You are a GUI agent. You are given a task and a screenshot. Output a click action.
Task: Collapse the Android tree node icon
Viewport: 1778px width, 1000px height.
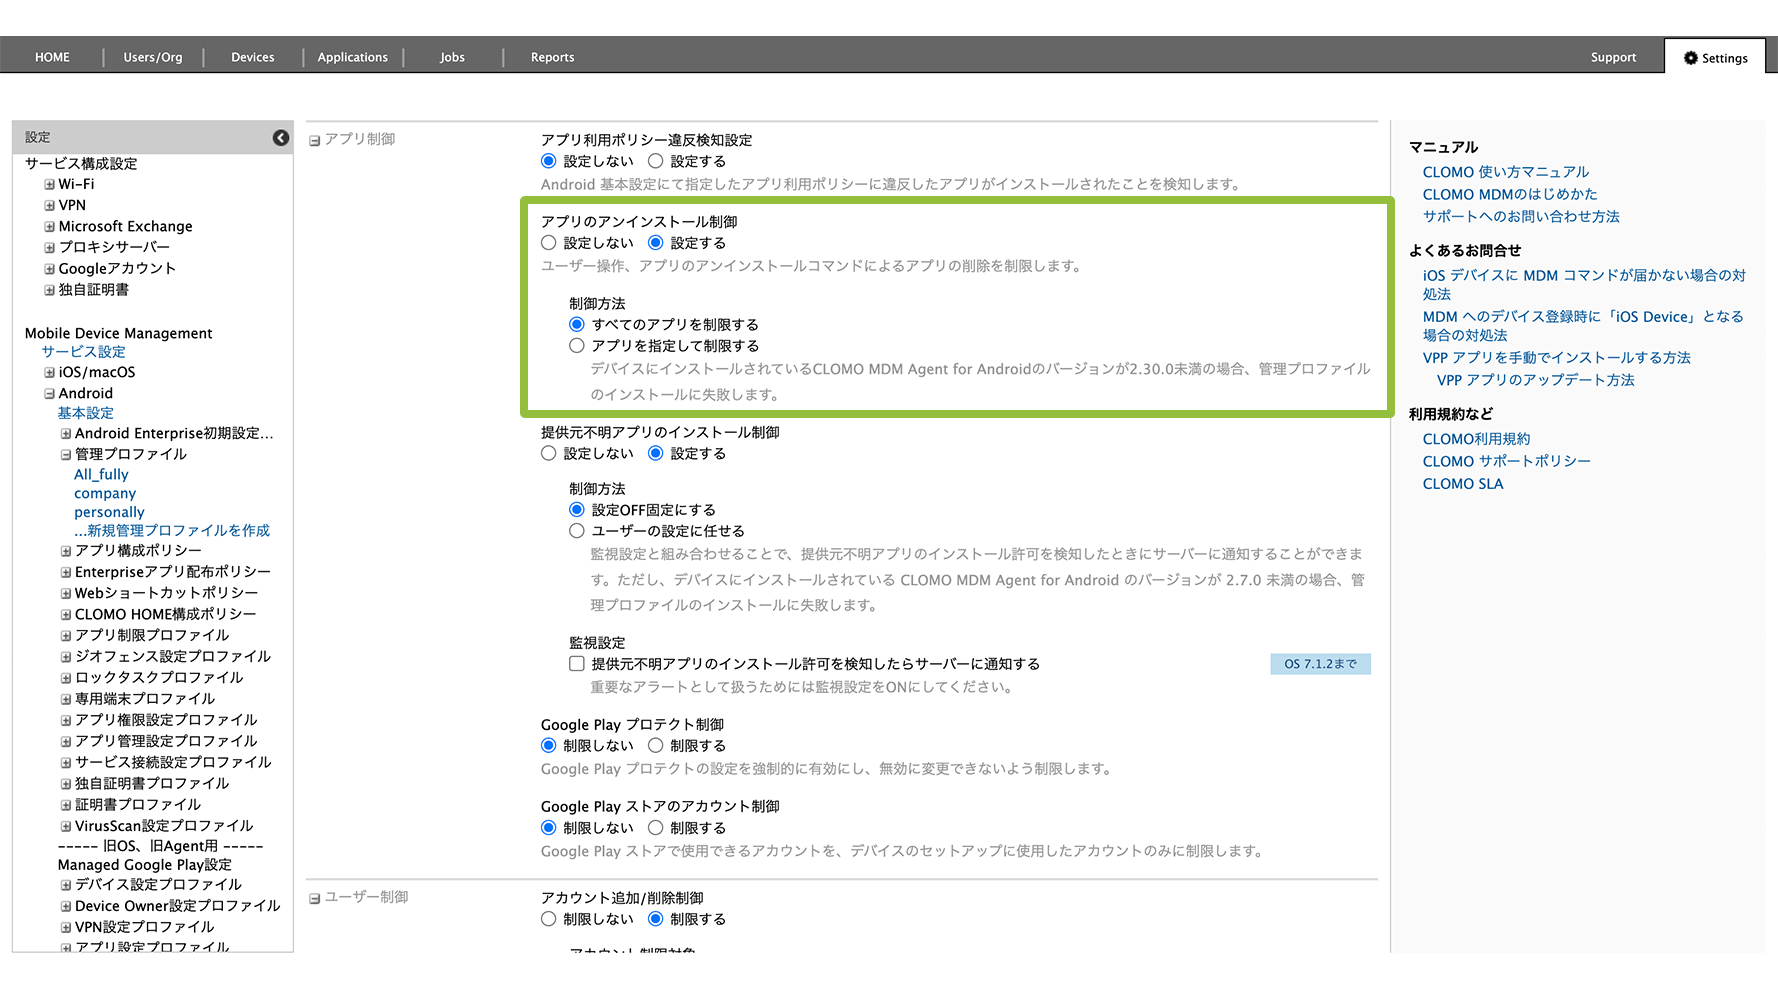tap(49, 394)
